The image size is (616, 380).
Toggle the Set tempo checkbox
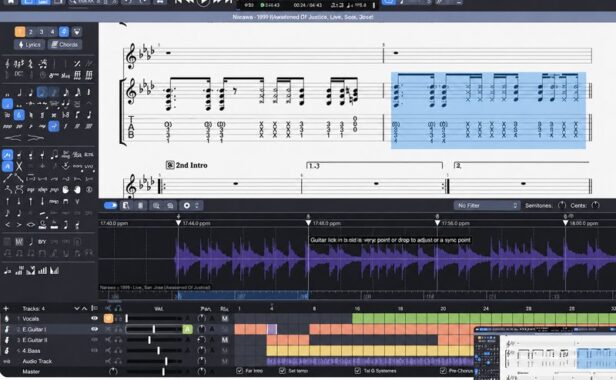(282, 371)
